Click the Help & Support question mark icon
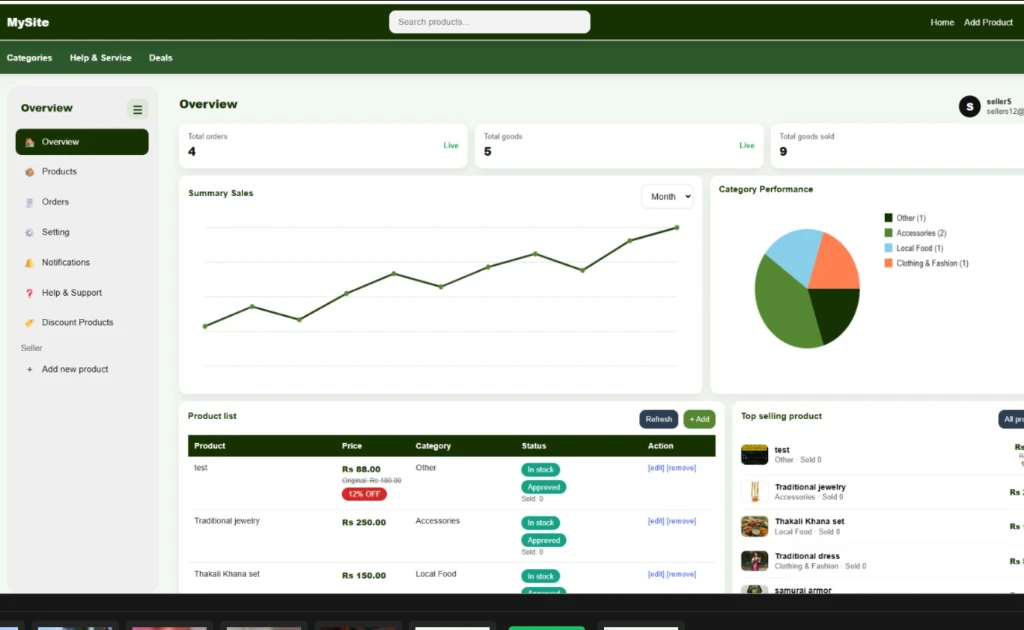1024x630 pixels. (x=29, y=293)
